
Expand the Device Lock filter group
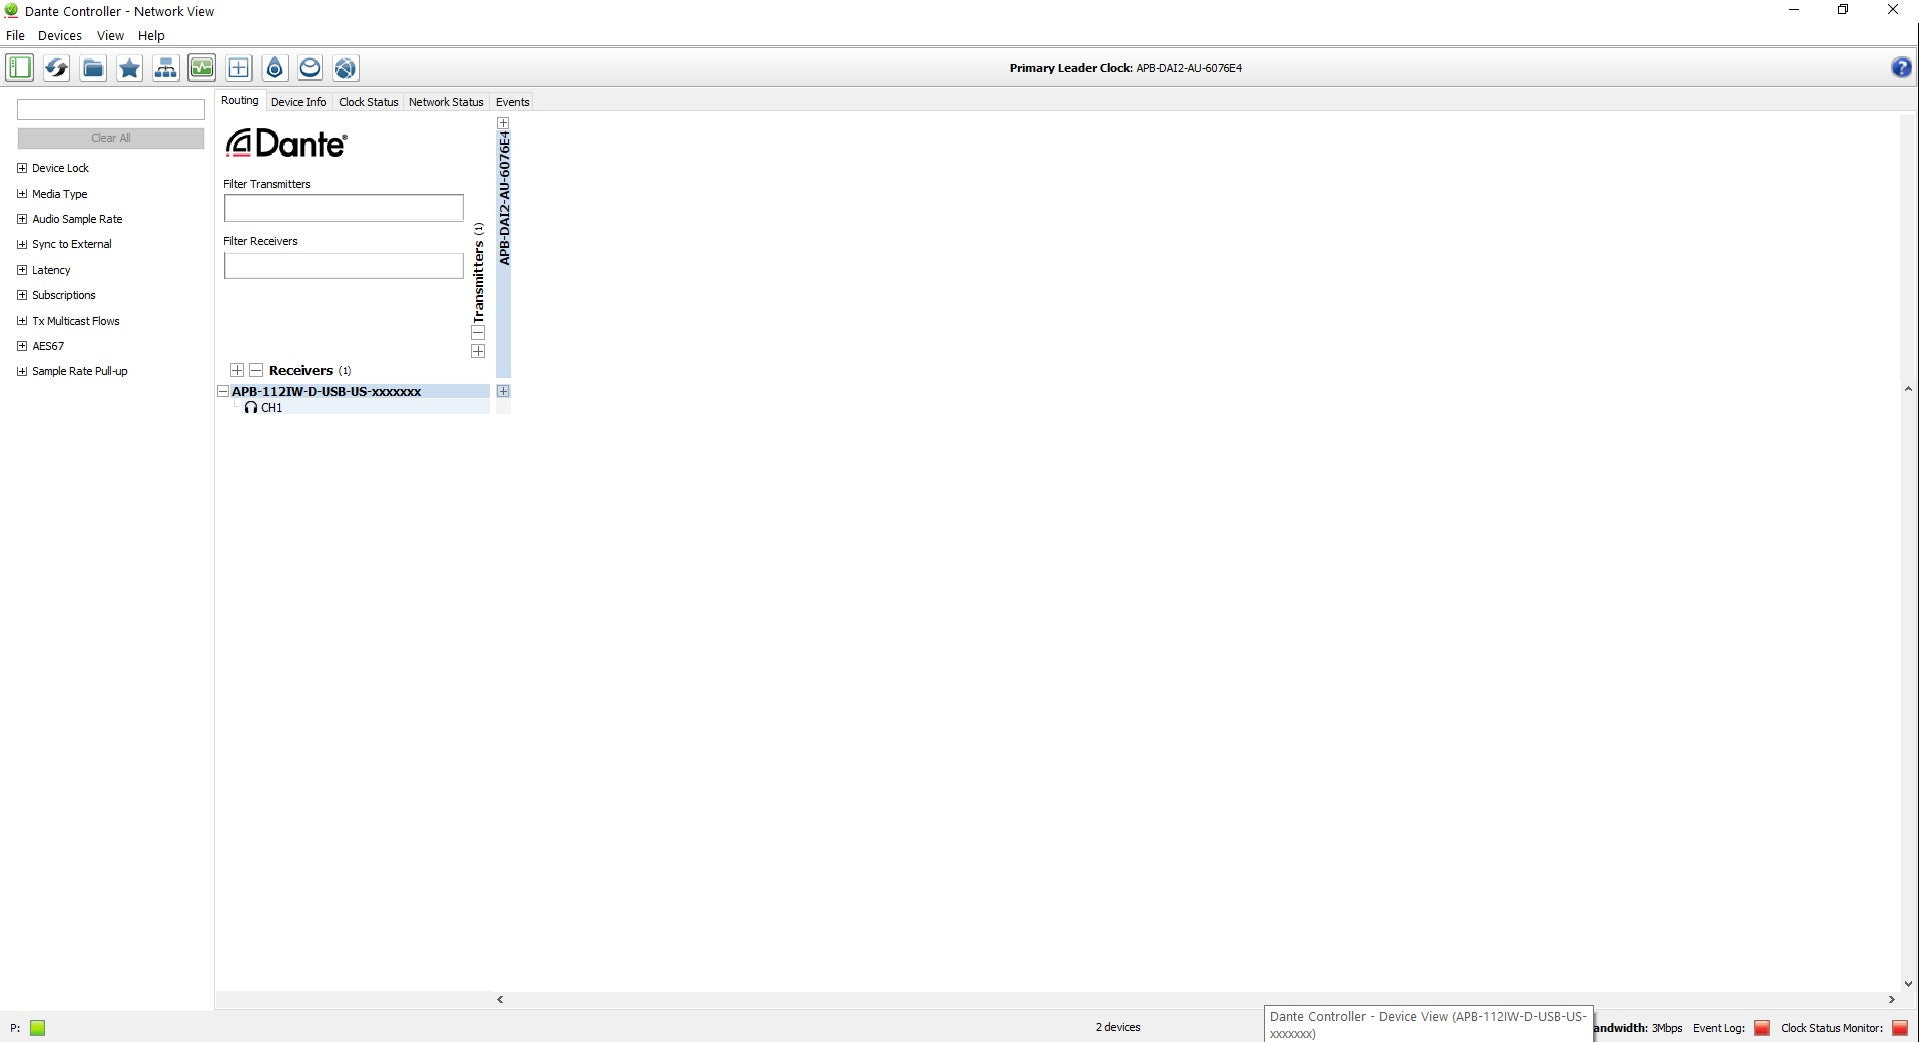point(22,168)
